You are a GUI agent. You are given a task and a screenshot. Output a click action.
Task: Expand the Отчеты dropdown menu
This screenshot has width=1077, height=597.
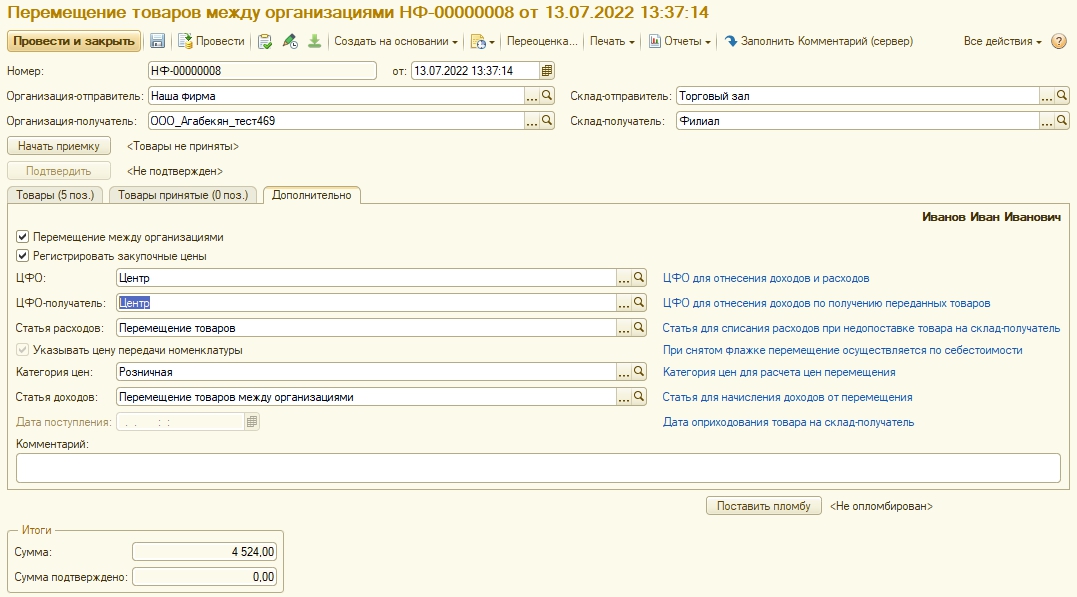point(680,41)
